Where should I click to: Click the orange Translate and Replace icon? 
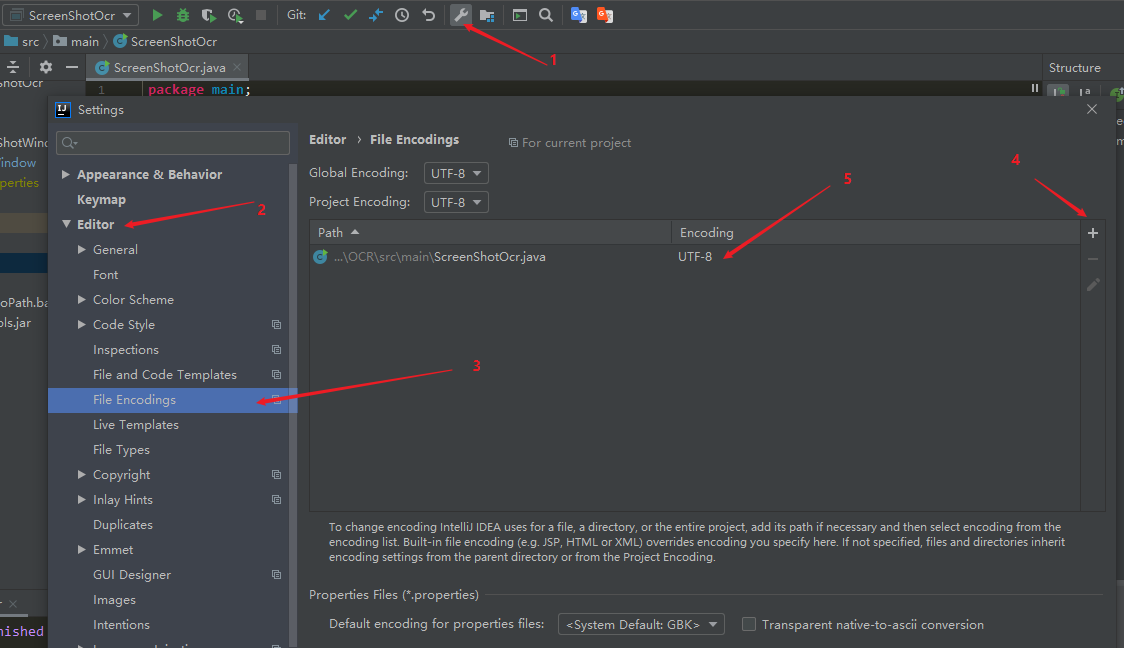[x=605, y=15]
